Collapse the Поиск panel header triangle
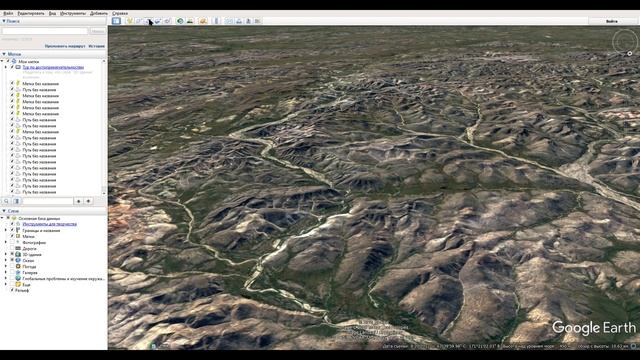 click(x=4, y=21)
